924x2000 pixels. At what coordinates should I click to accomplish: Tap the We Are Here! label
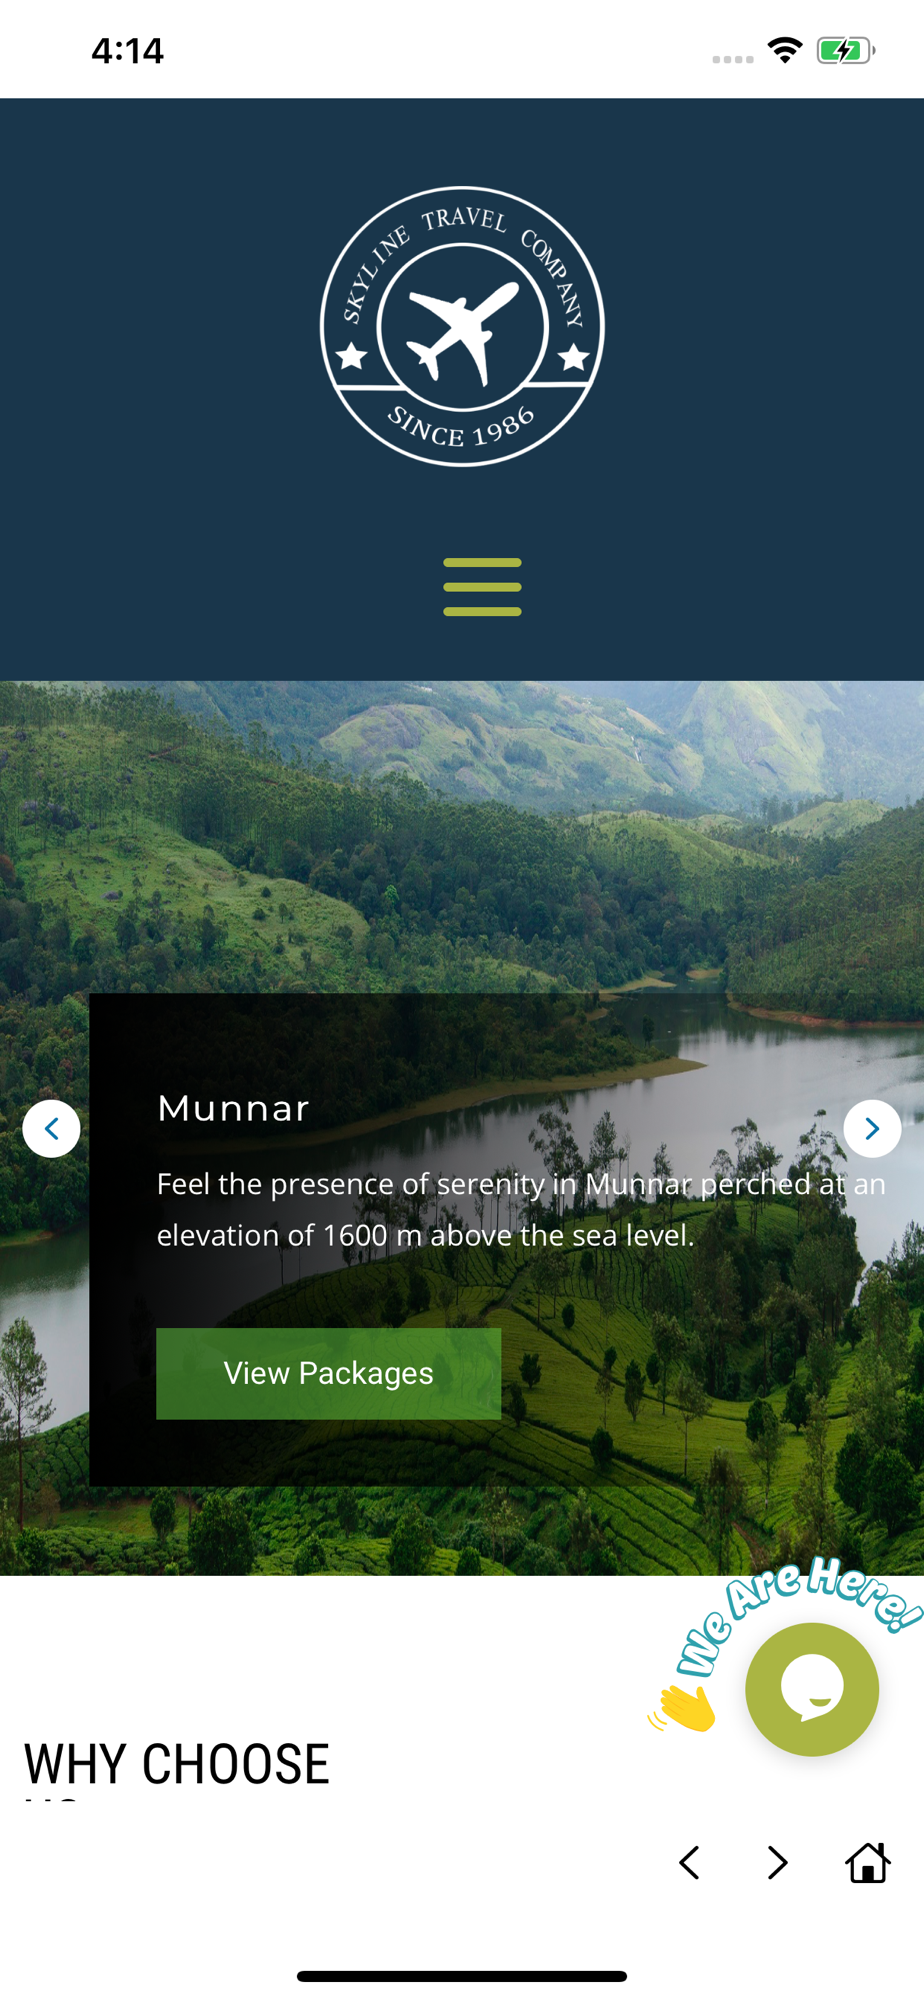click(798, 1612)
